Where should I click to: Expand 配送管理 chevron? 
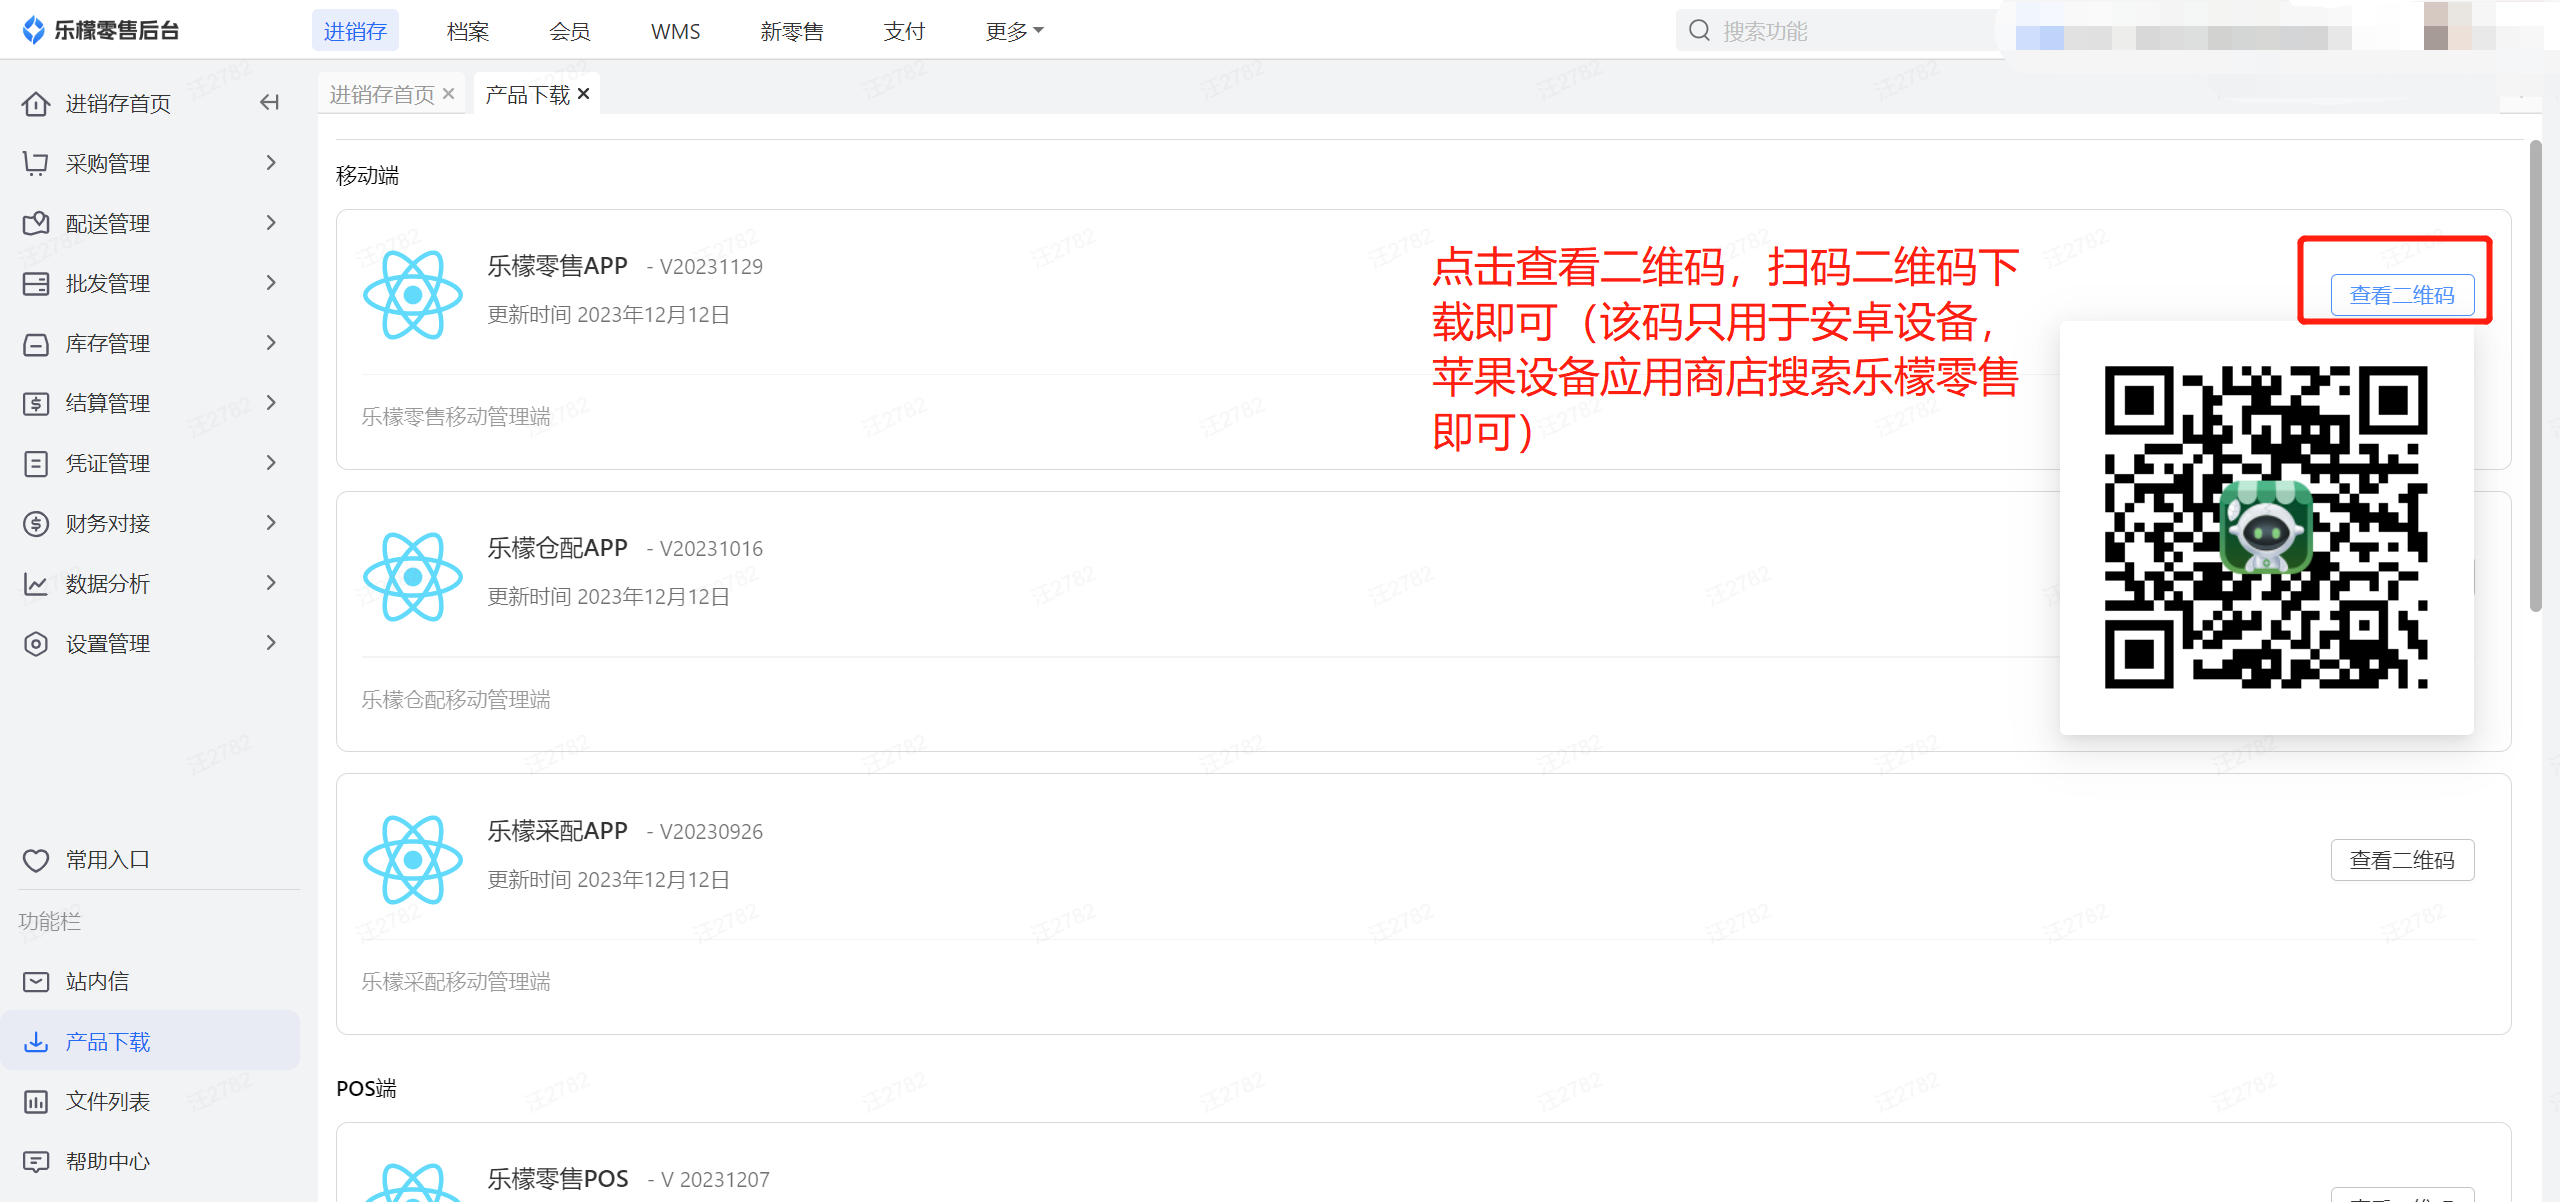point(271,222)
